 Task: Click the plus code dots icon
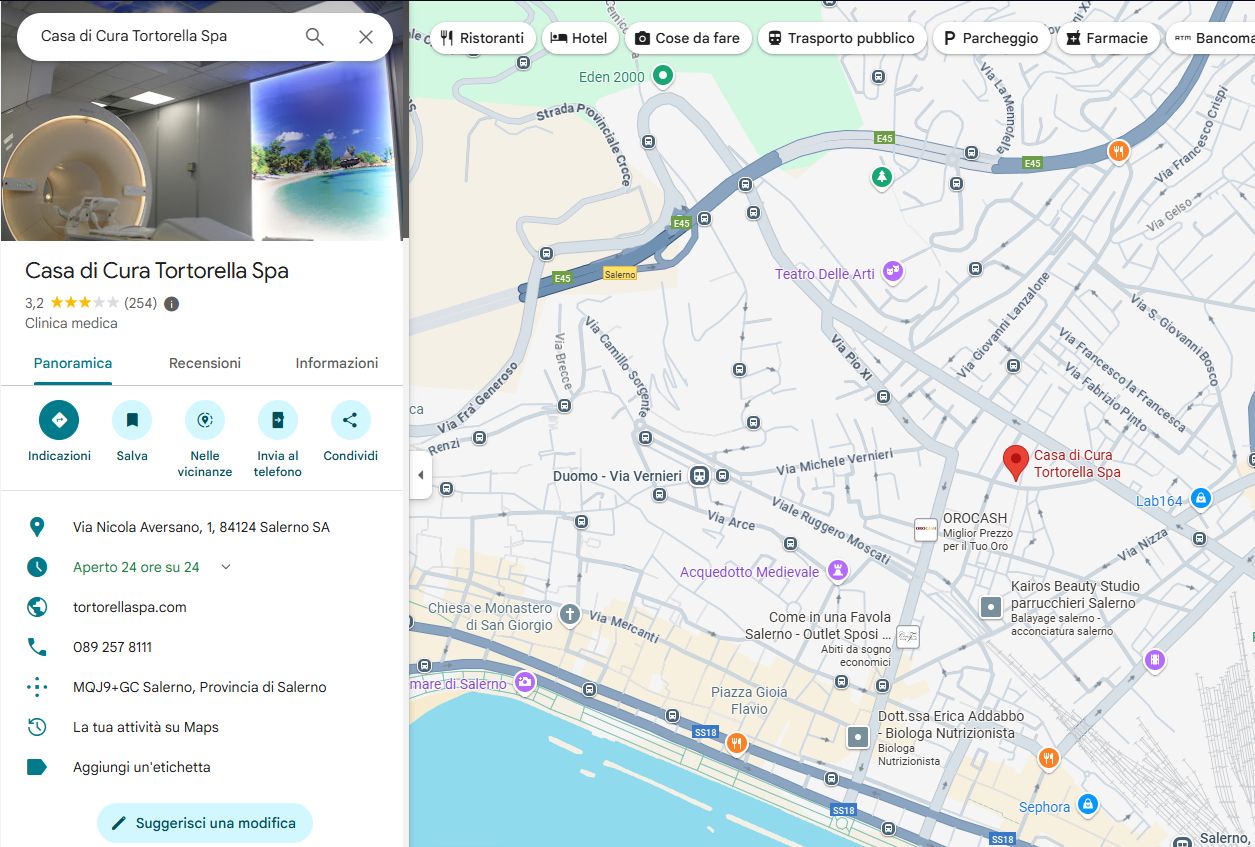coord(37,687)
